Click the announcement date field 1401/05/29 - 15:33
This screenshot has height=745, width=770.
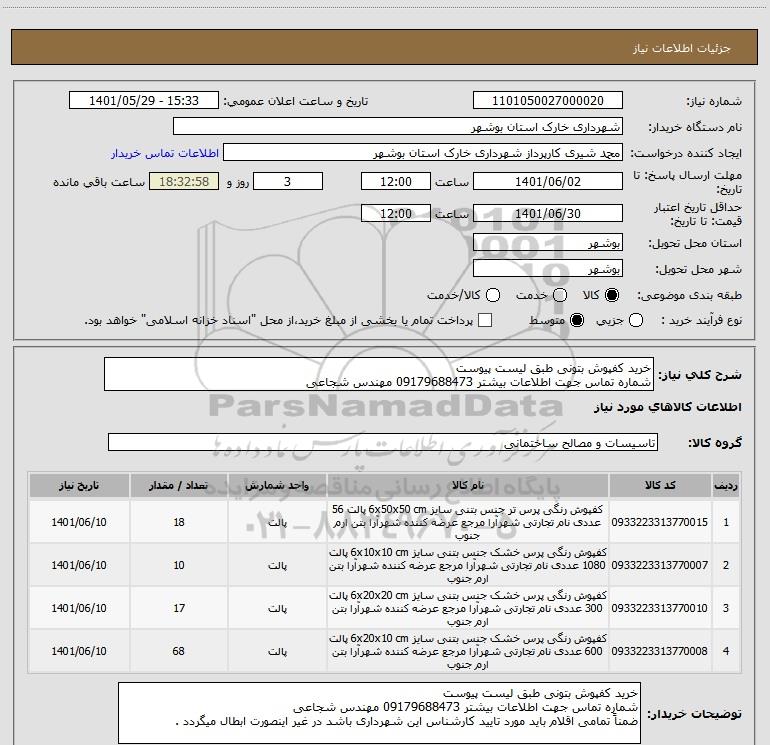point(143,101)
